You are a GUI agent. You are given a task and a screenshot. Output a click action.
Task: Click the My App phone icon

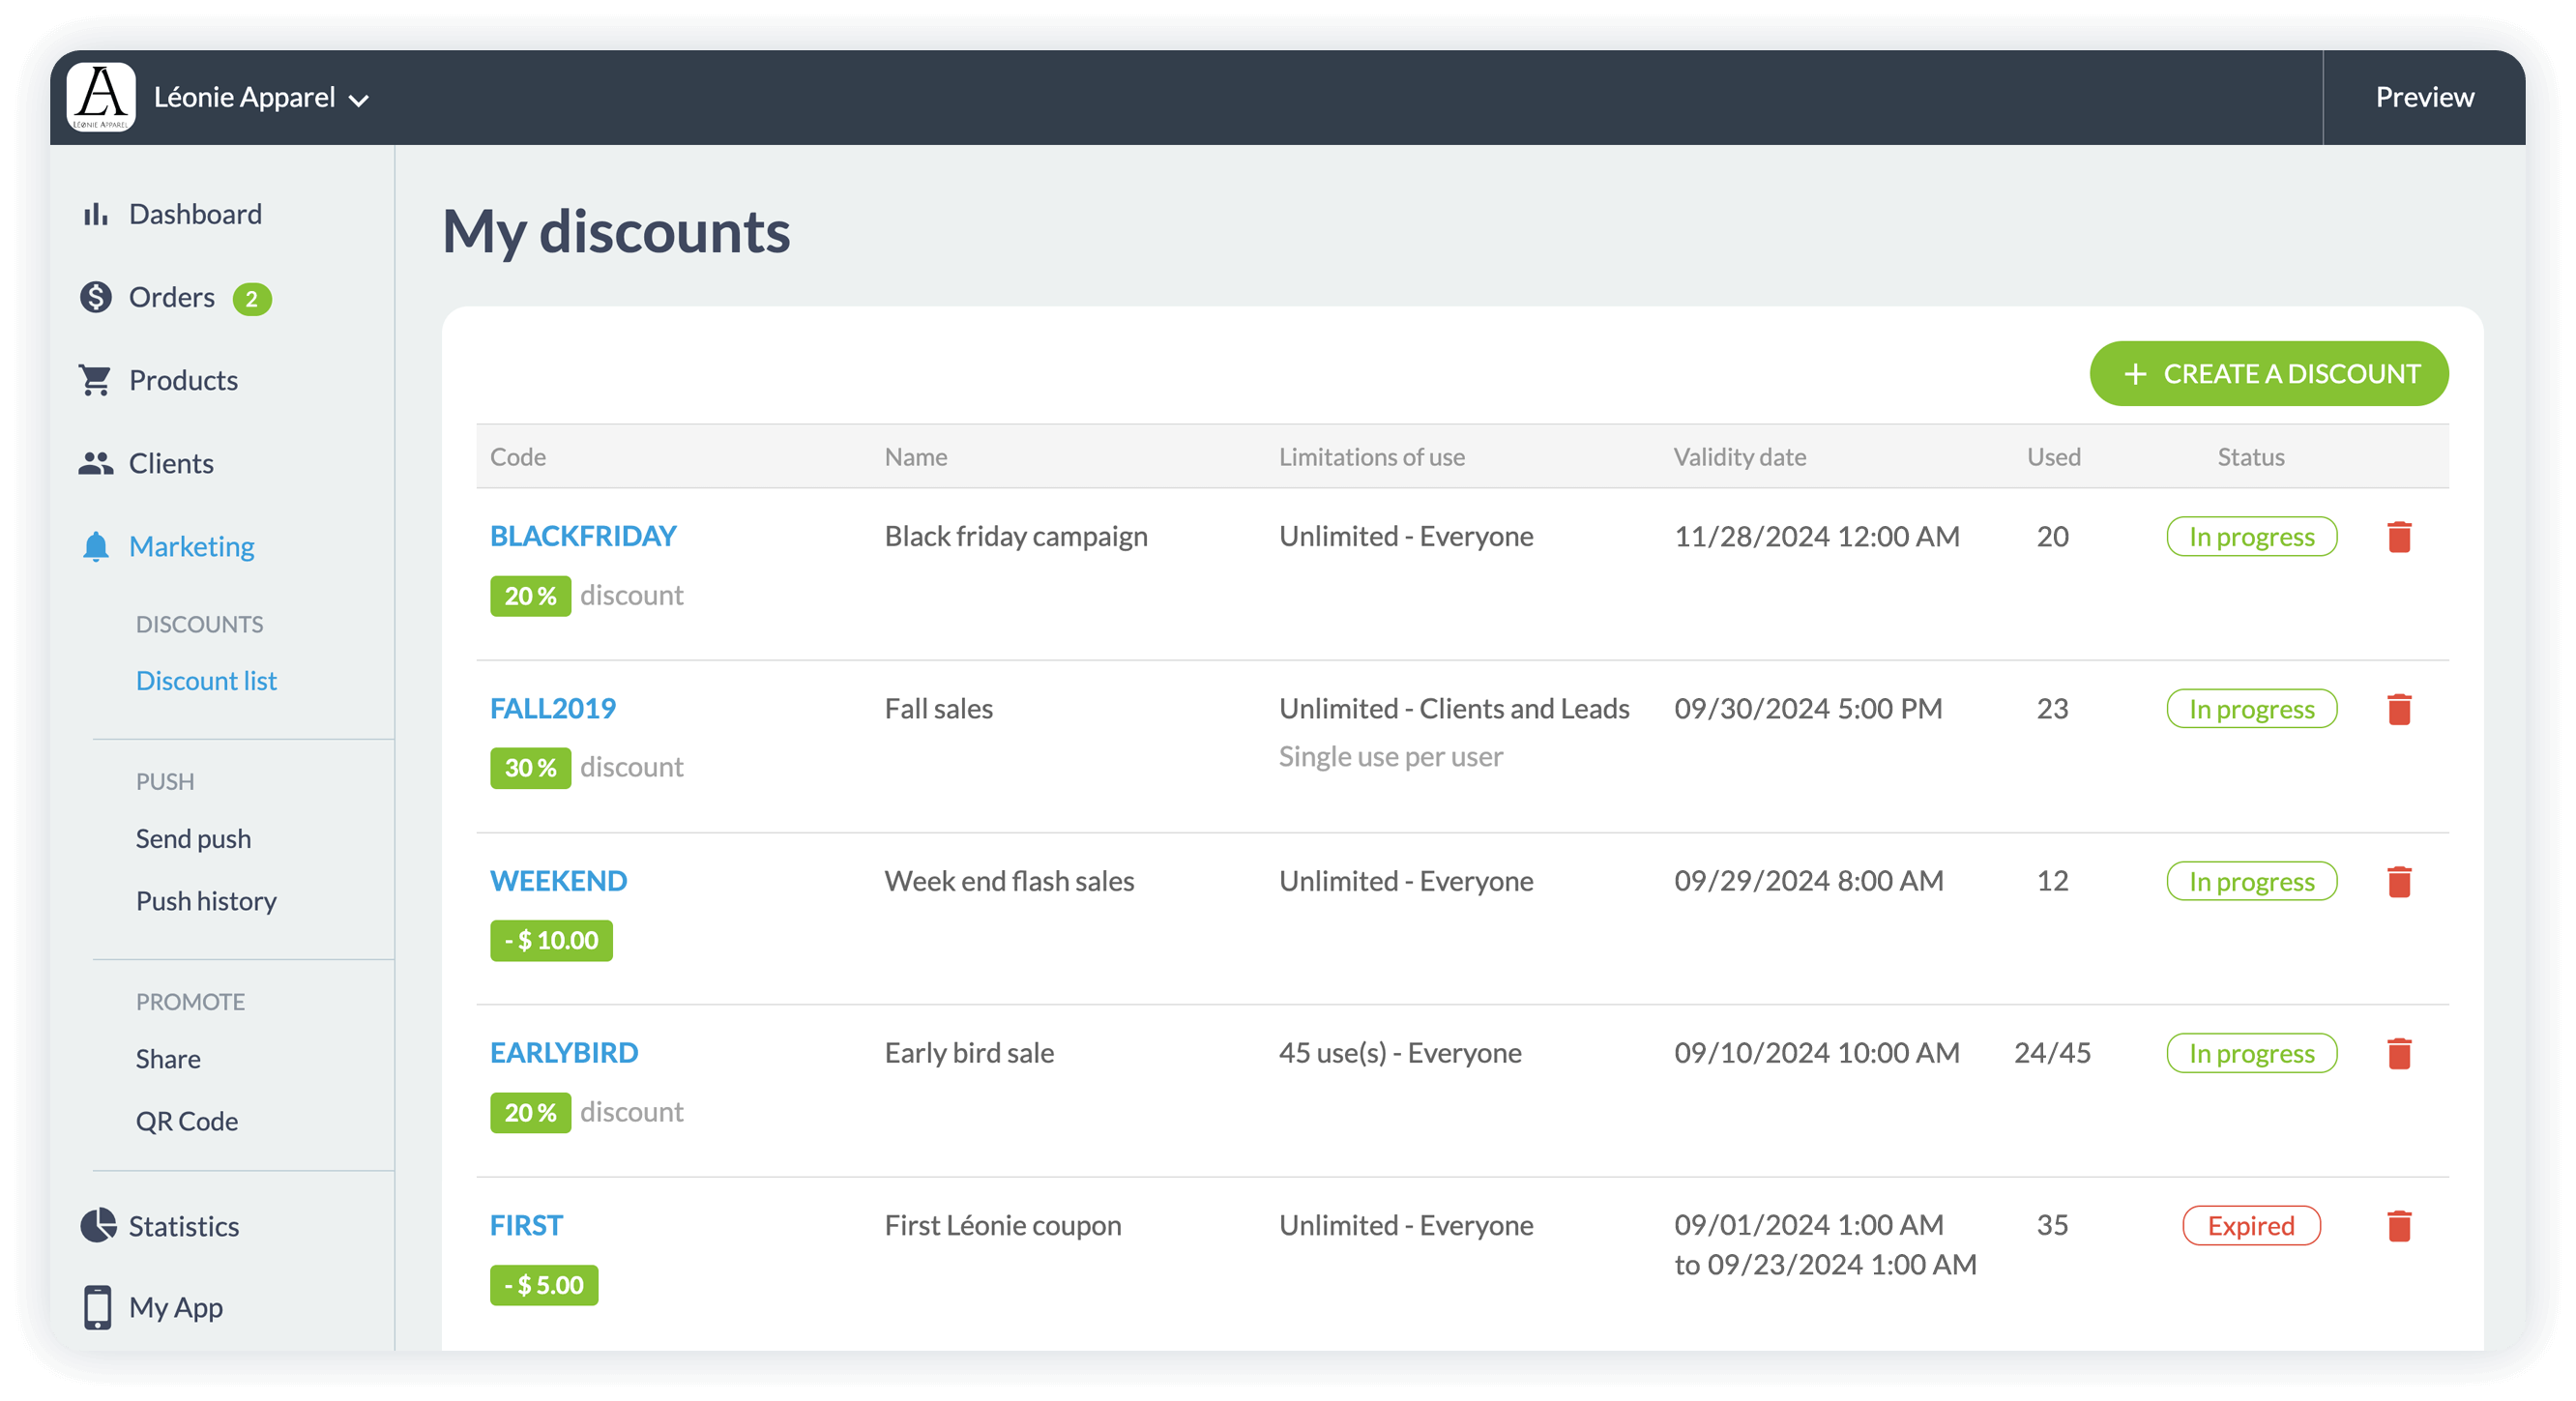point(97,1307)
